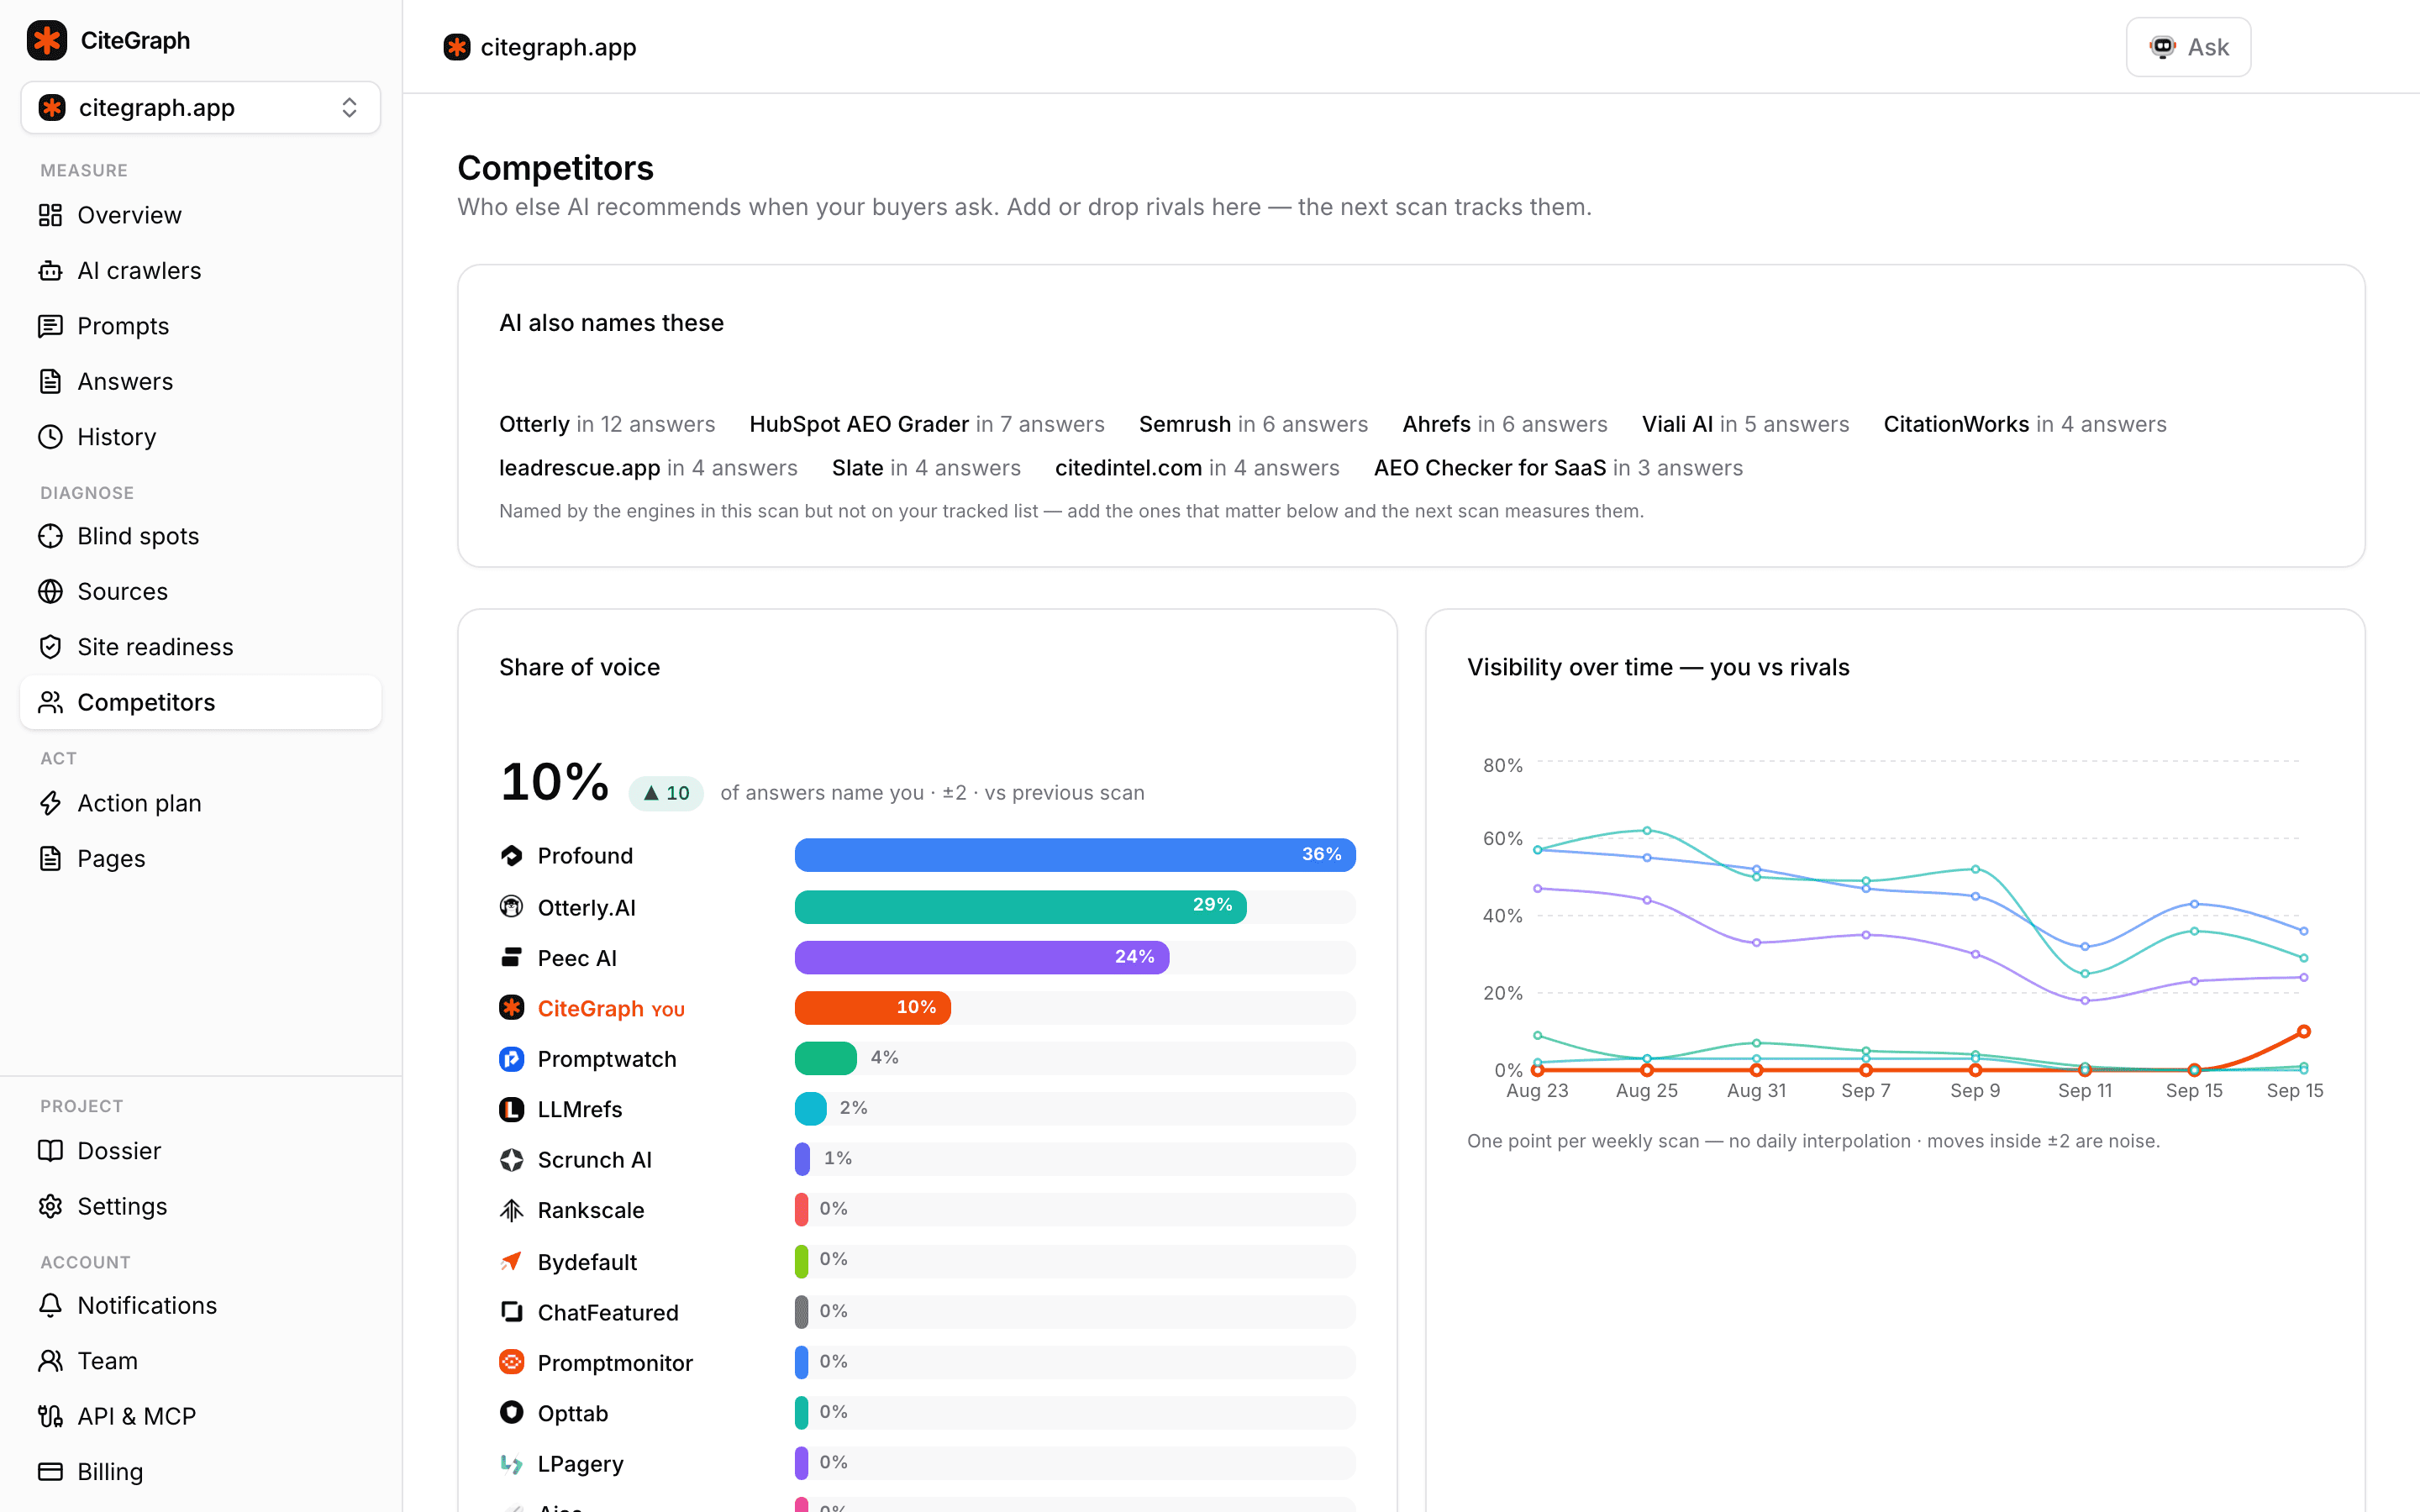Click the Viali AI suggested competitor
Screen dimensions: 2420x1512
tap(1677, 424)
